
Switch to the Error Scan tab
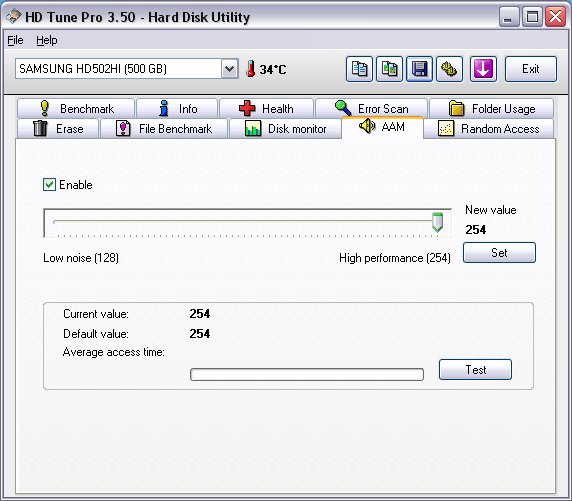tap(371, 108)
